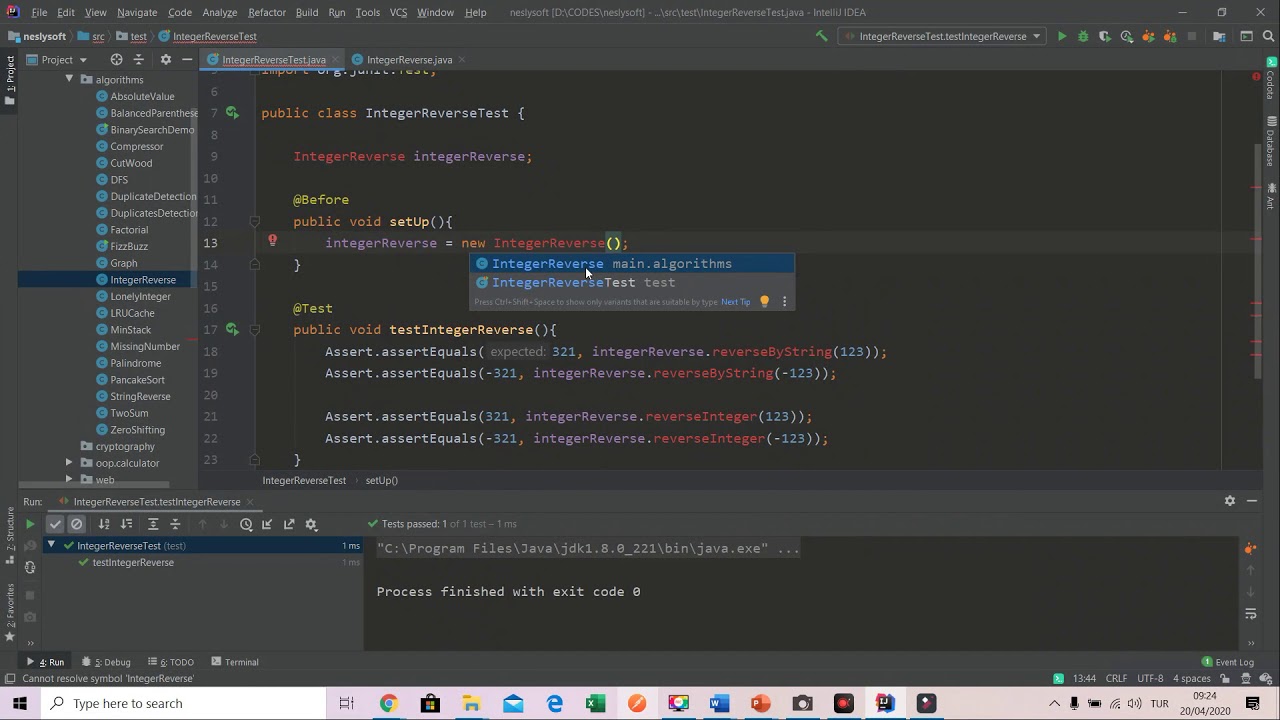Click Next Tip link in popup

tap(736, 302)
